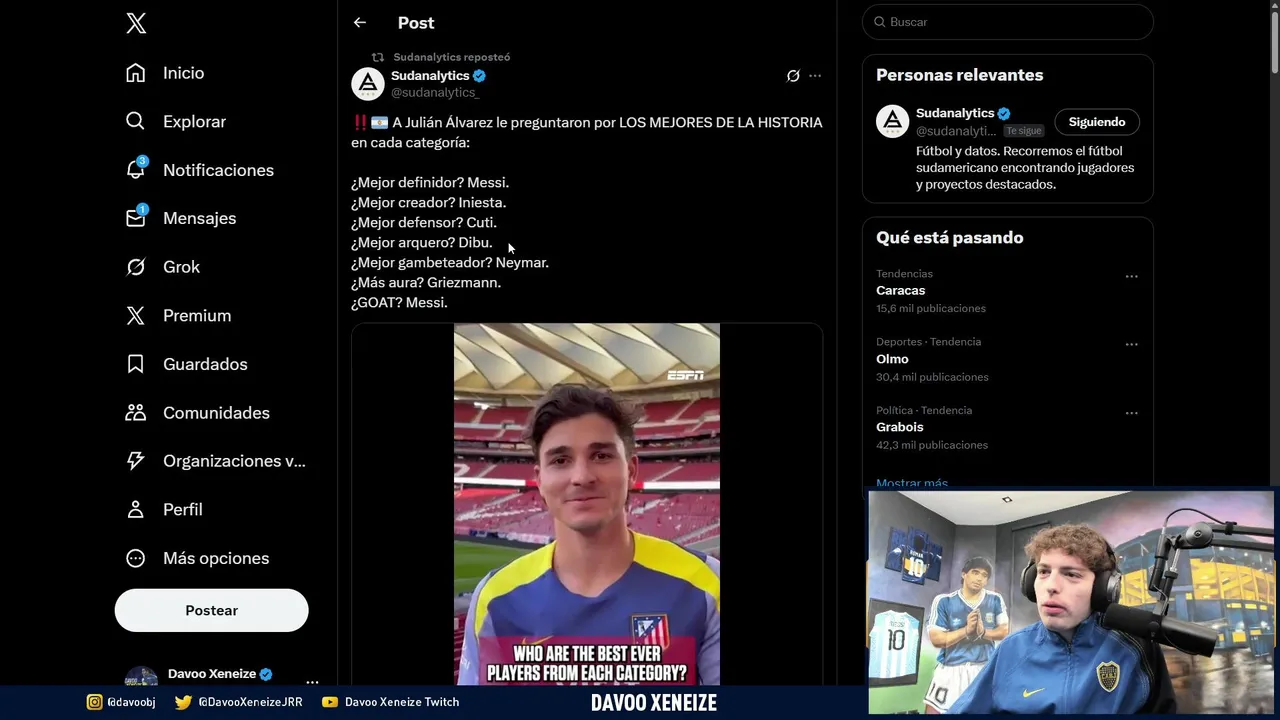Click the repost arrows icon above post
Screen dimensions: 1280x720
378,57
